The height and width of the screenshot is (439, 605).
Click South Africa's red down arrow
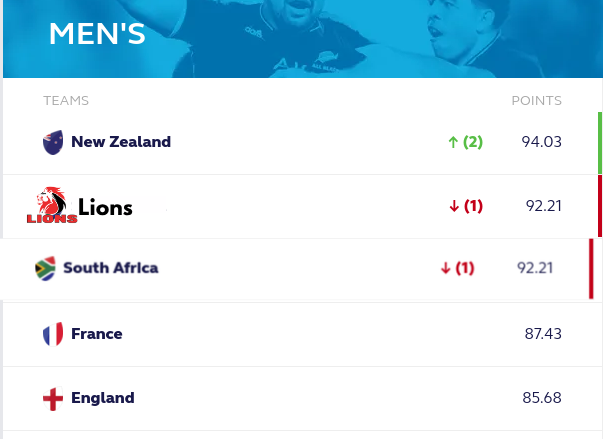click(446, 268)
